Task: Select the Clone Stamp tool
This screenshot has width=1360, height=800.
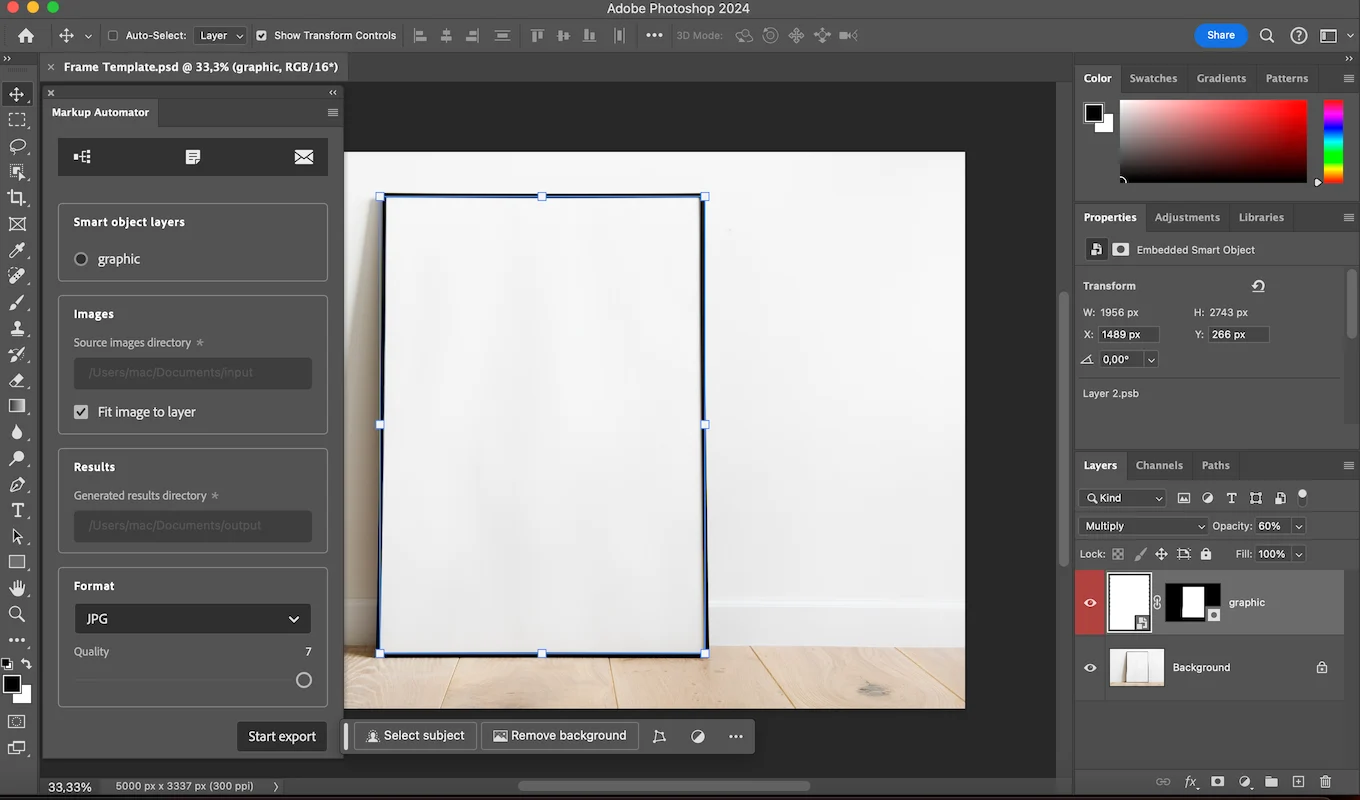Action: tap(17, 328)
